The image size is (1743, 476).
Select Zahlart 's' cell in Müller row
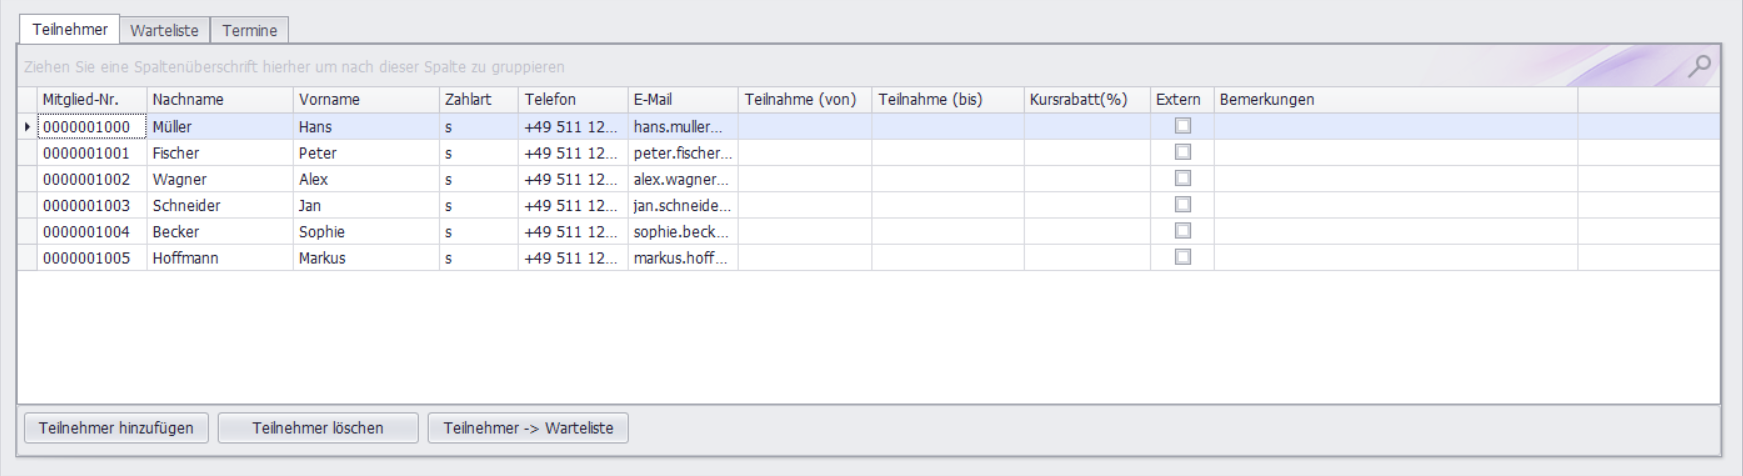(479, 127)
